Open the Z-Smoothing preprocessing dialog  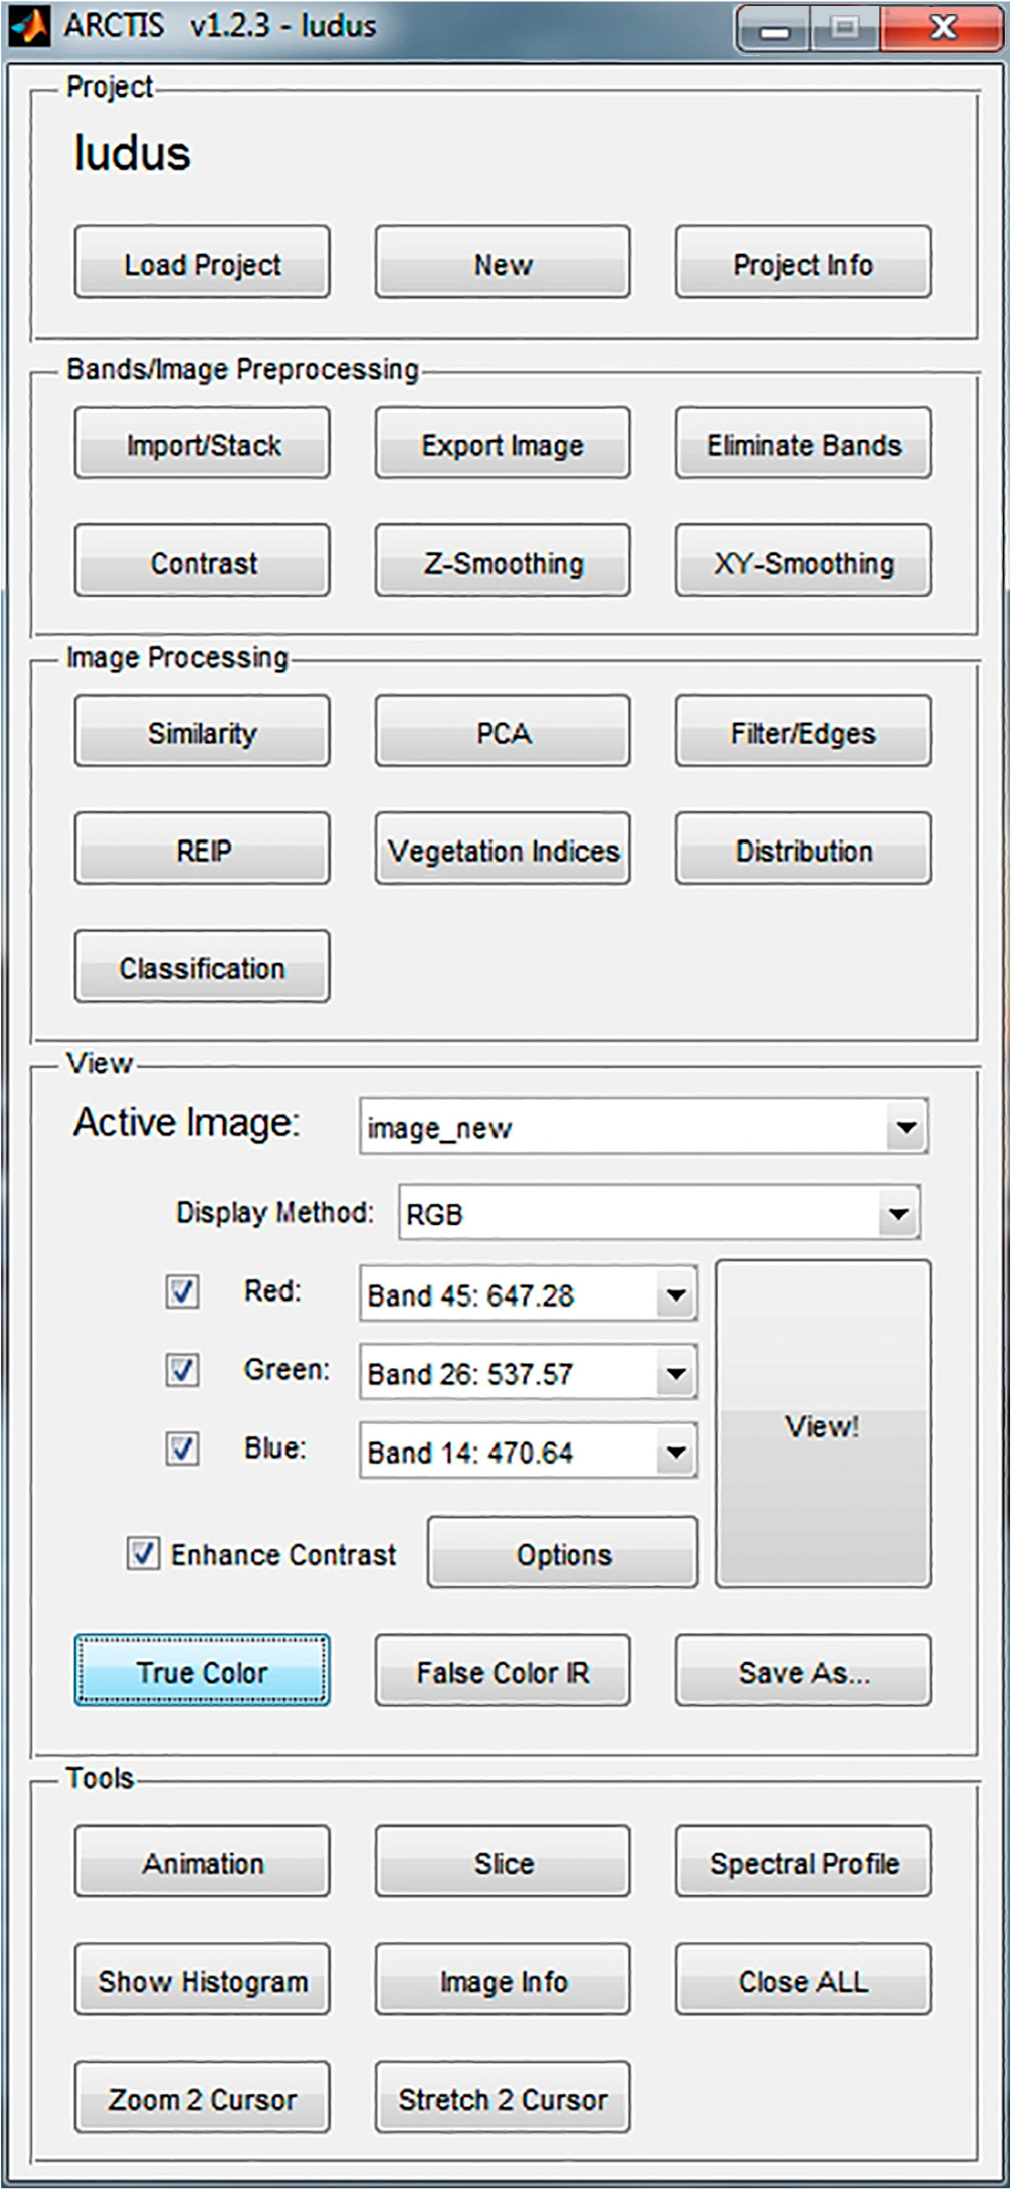pos(503,562)
